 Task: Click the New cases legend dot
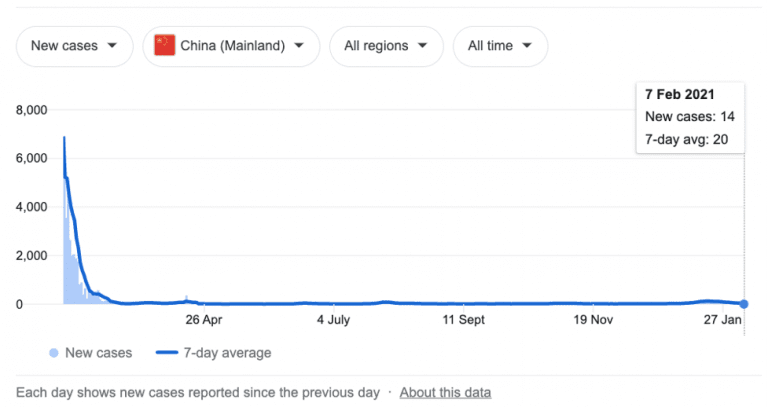(x=54, y=353)
